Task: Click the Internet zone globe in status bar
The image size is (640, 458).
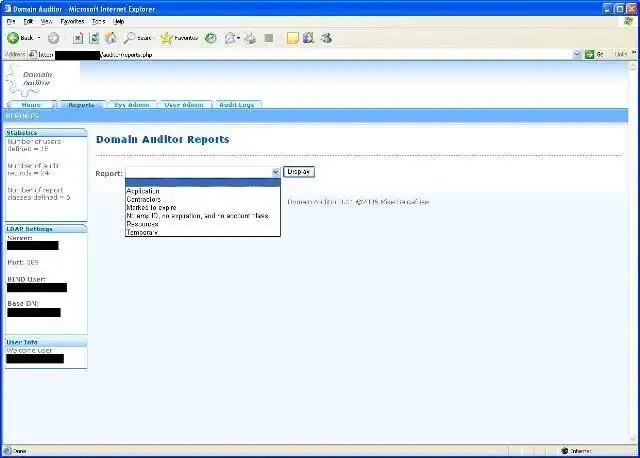Action: click(x=564, y=451)
